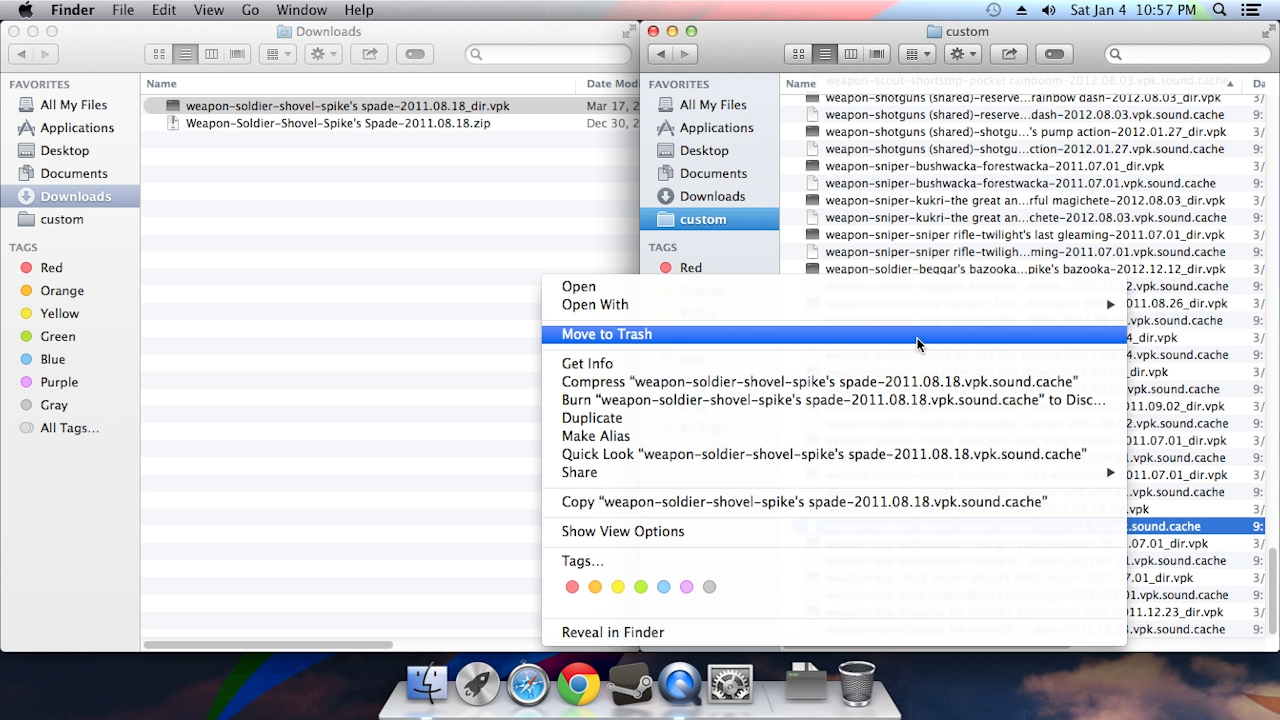Open Arrange dropdown in Downloads window
Image resolution: width=1280 pixels, height=720 pixels.
click(277, 54)
